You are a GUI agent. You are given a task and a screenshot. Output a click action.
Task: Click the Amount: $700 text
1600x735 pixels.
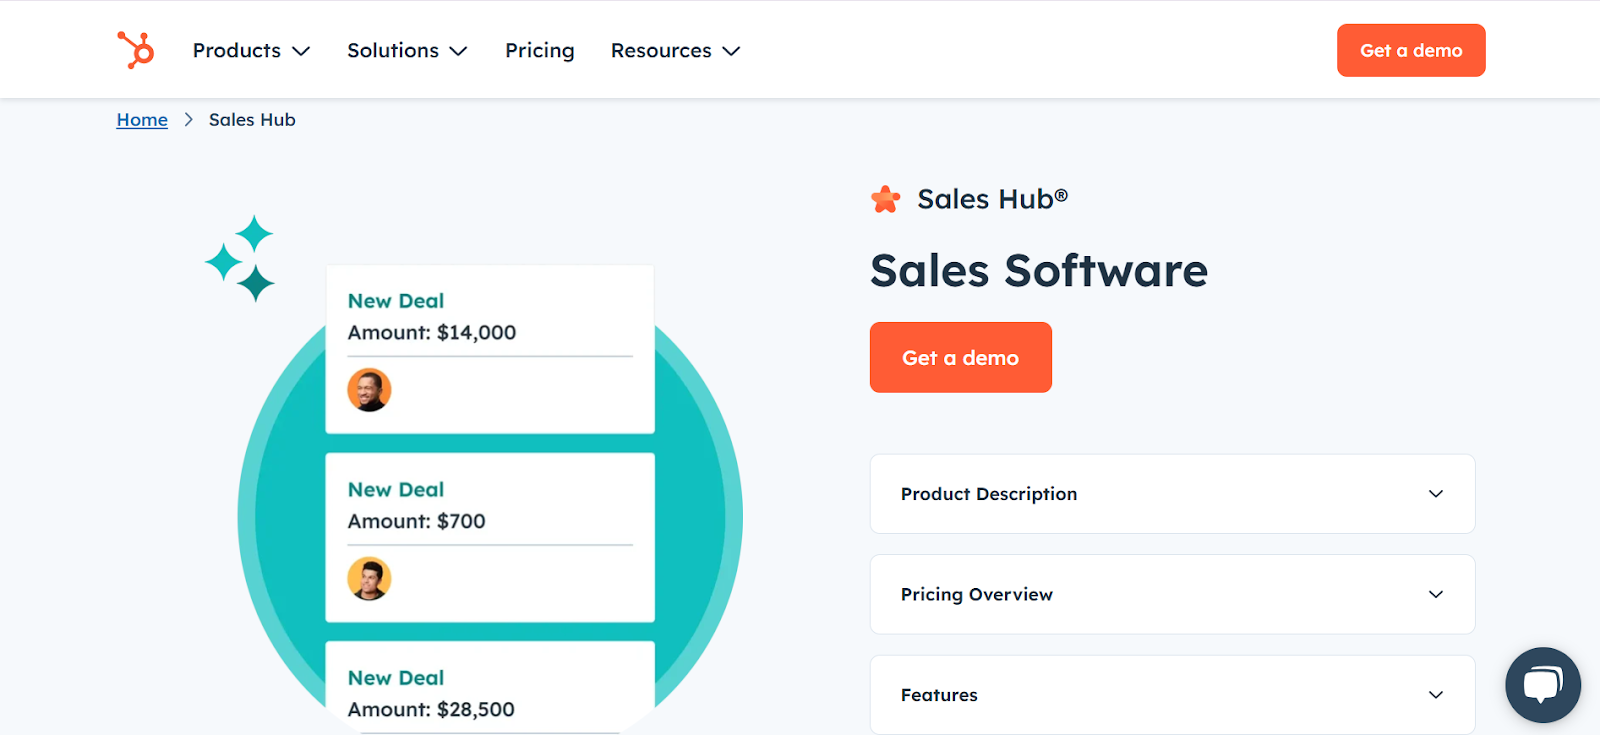tap(416, 521)
